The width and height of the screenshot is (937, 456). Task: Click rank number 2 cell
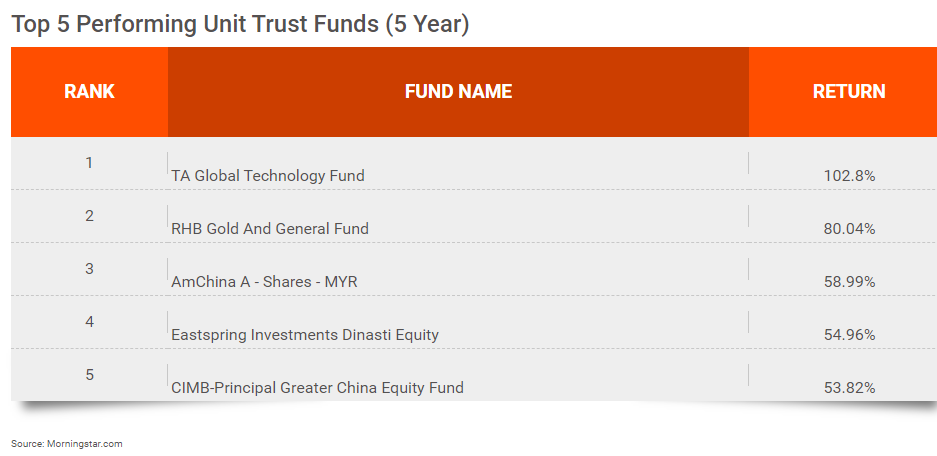[x=89, y=216]
